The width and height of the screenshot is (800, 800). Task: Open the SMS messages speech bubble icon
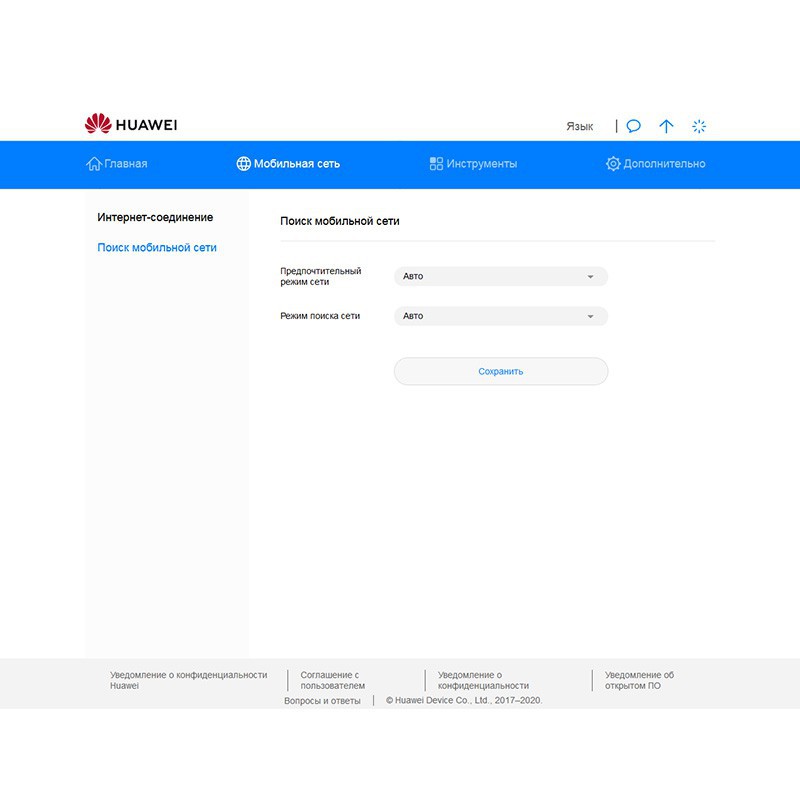point(634,126)
